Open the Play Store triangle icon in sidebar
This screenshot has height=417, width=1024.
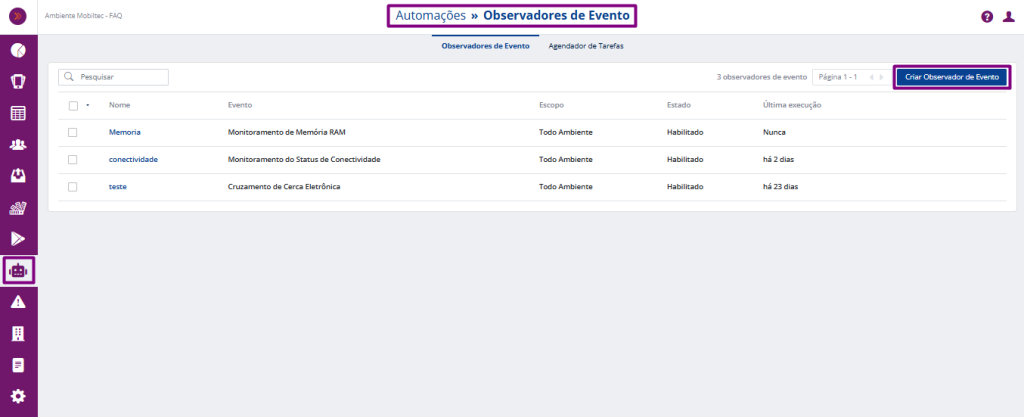pyautogui.click(x=18, y=238)
